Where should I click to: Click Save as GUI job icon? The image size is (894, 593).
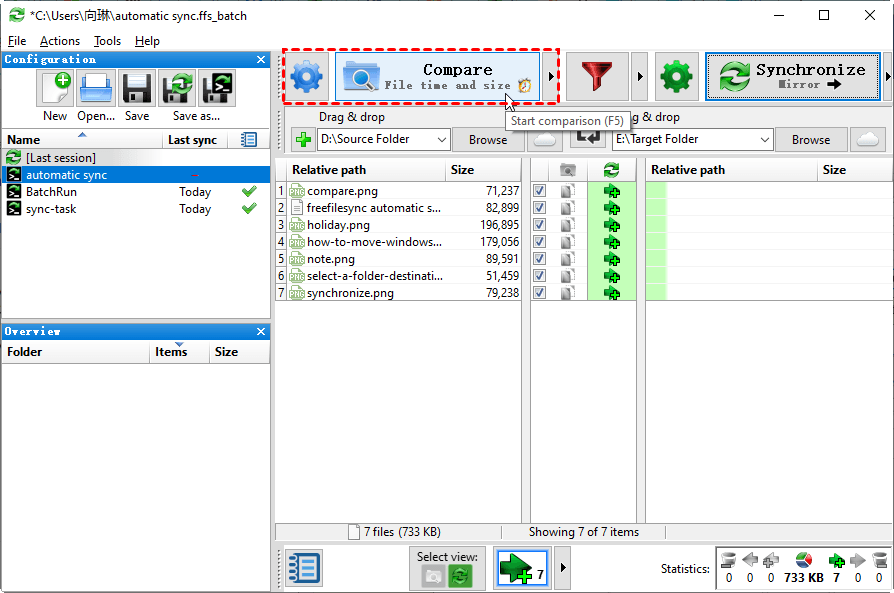click(177, 88)
